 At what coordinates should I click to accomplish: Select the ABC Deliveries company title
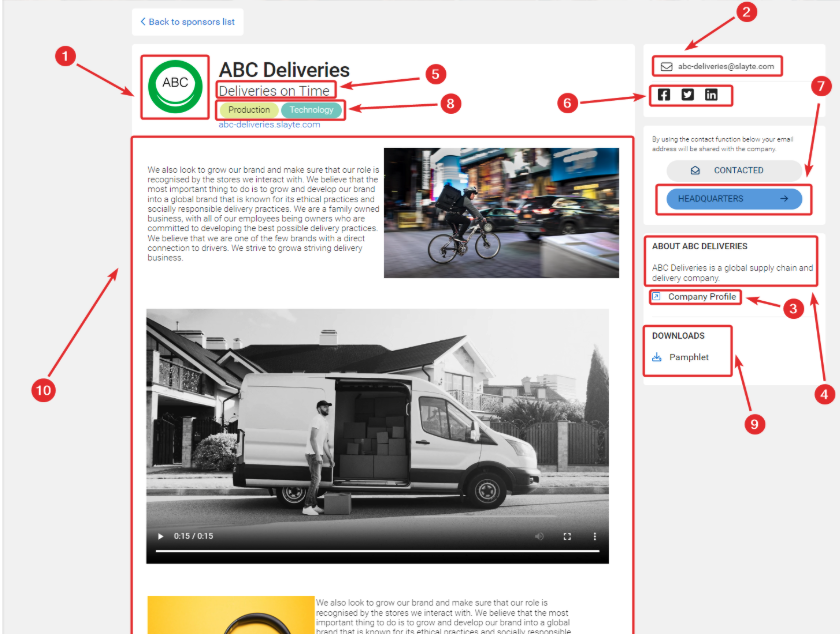(x=284, y=70)
